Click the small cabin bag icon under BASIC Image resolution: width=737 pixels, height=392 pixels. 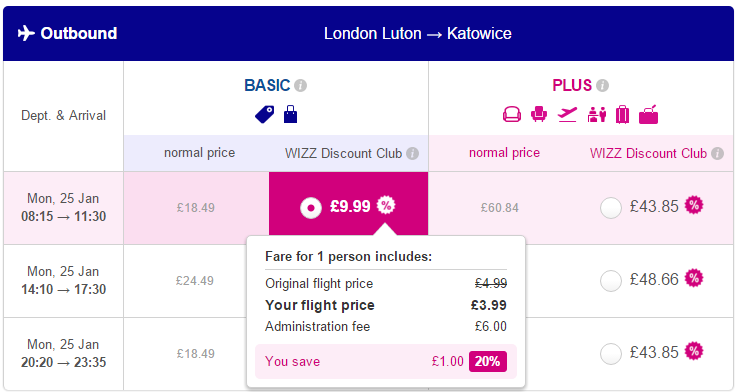click(x=290, y=114)
